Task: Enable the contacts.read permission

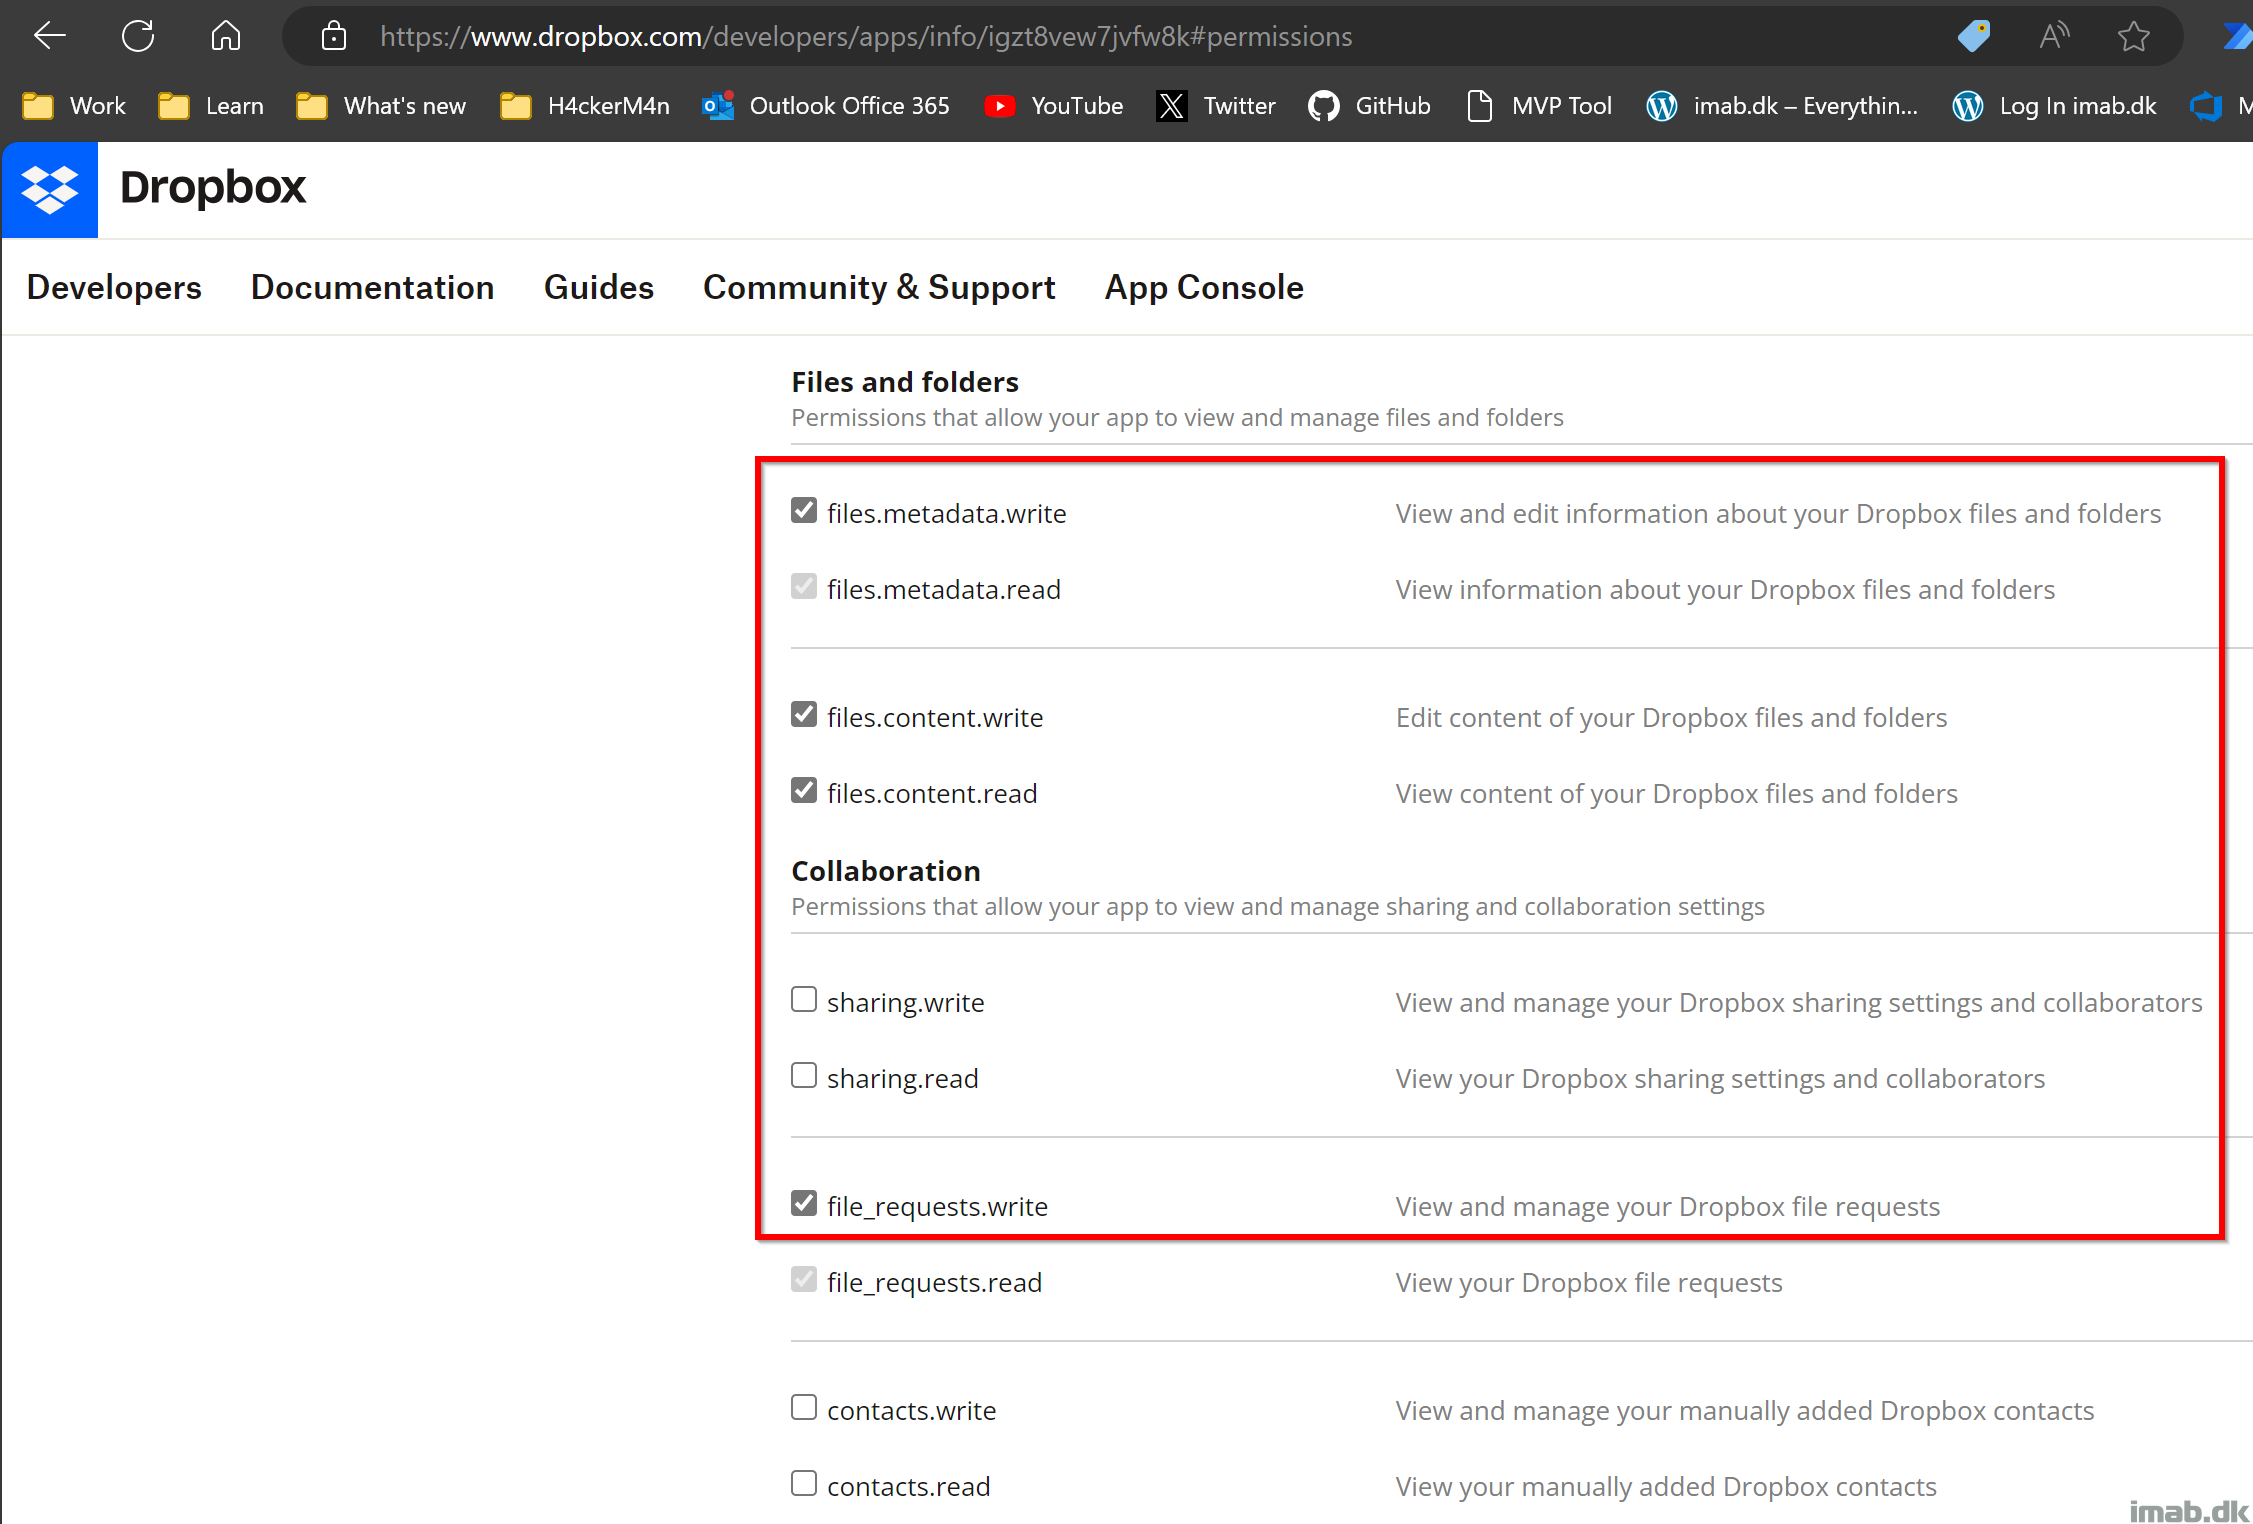Action: click(804, 1483)
